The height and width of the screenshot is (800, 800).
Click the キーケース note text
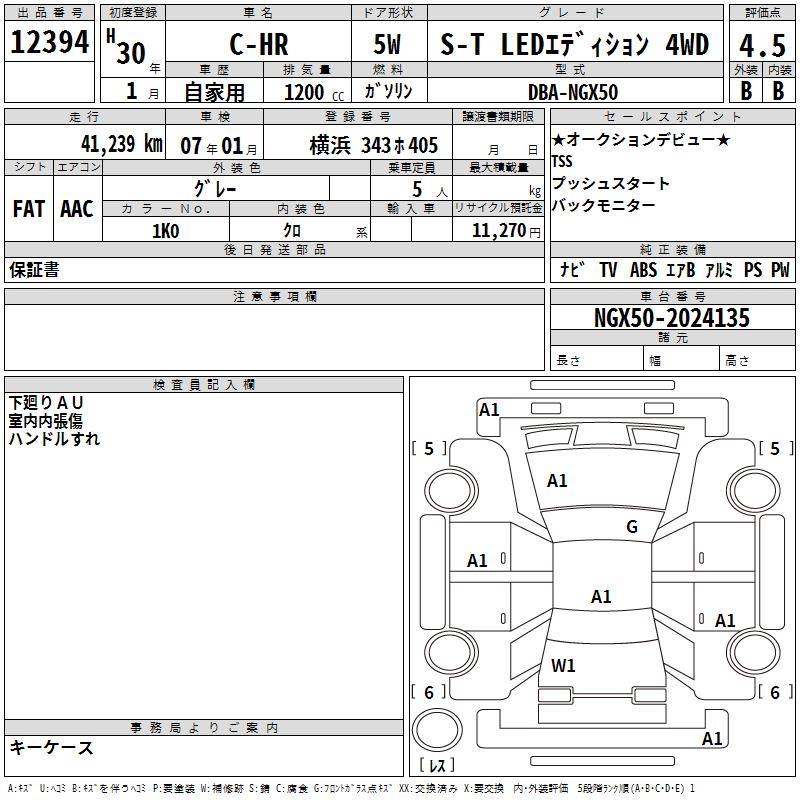[52, 747]
